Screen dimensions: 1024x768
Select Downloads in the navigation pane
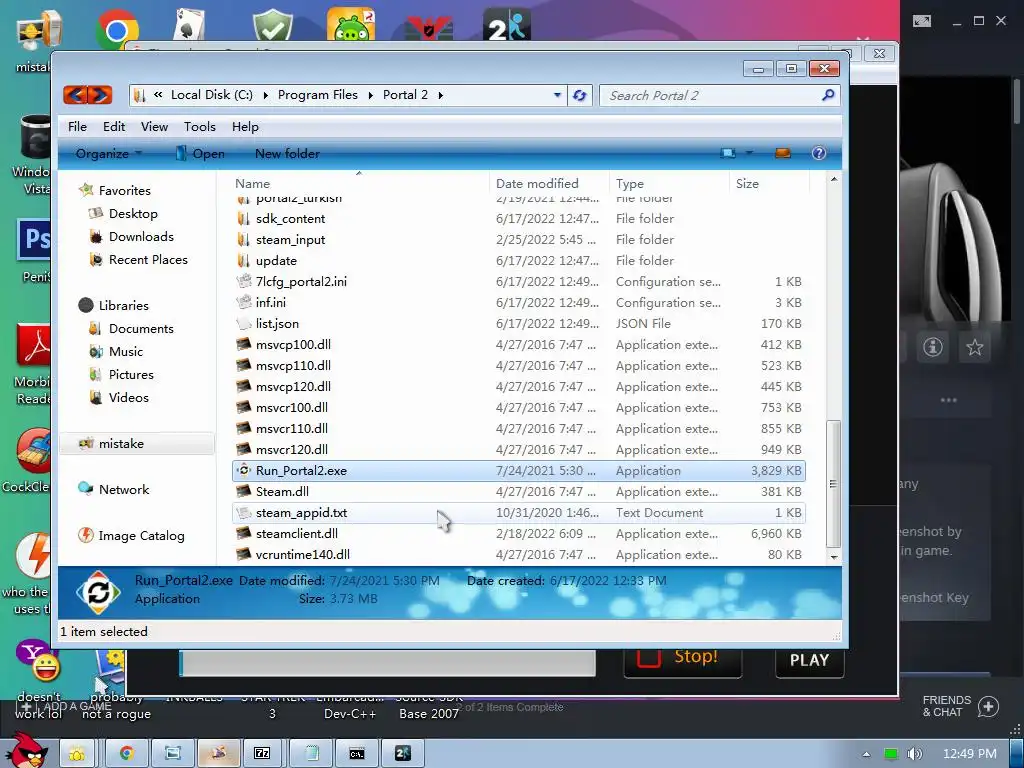(141, 236)
